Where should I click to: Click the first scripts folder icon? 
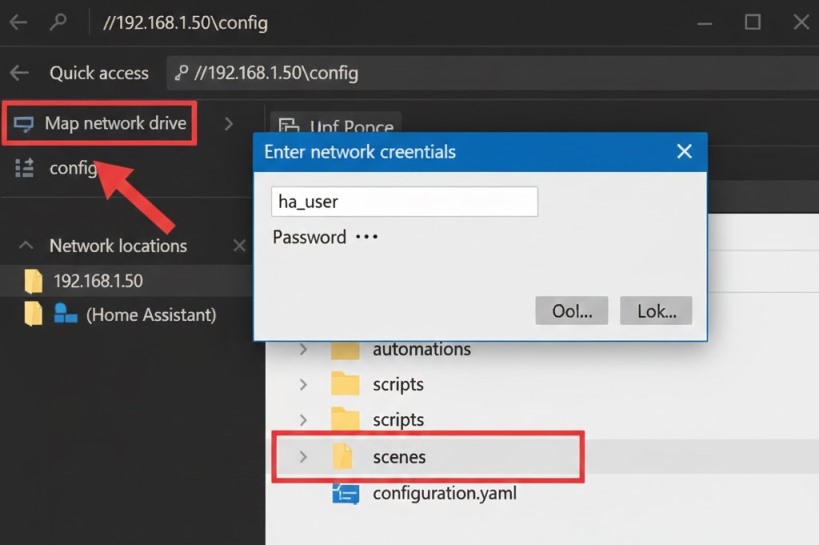tap(345, 384)
